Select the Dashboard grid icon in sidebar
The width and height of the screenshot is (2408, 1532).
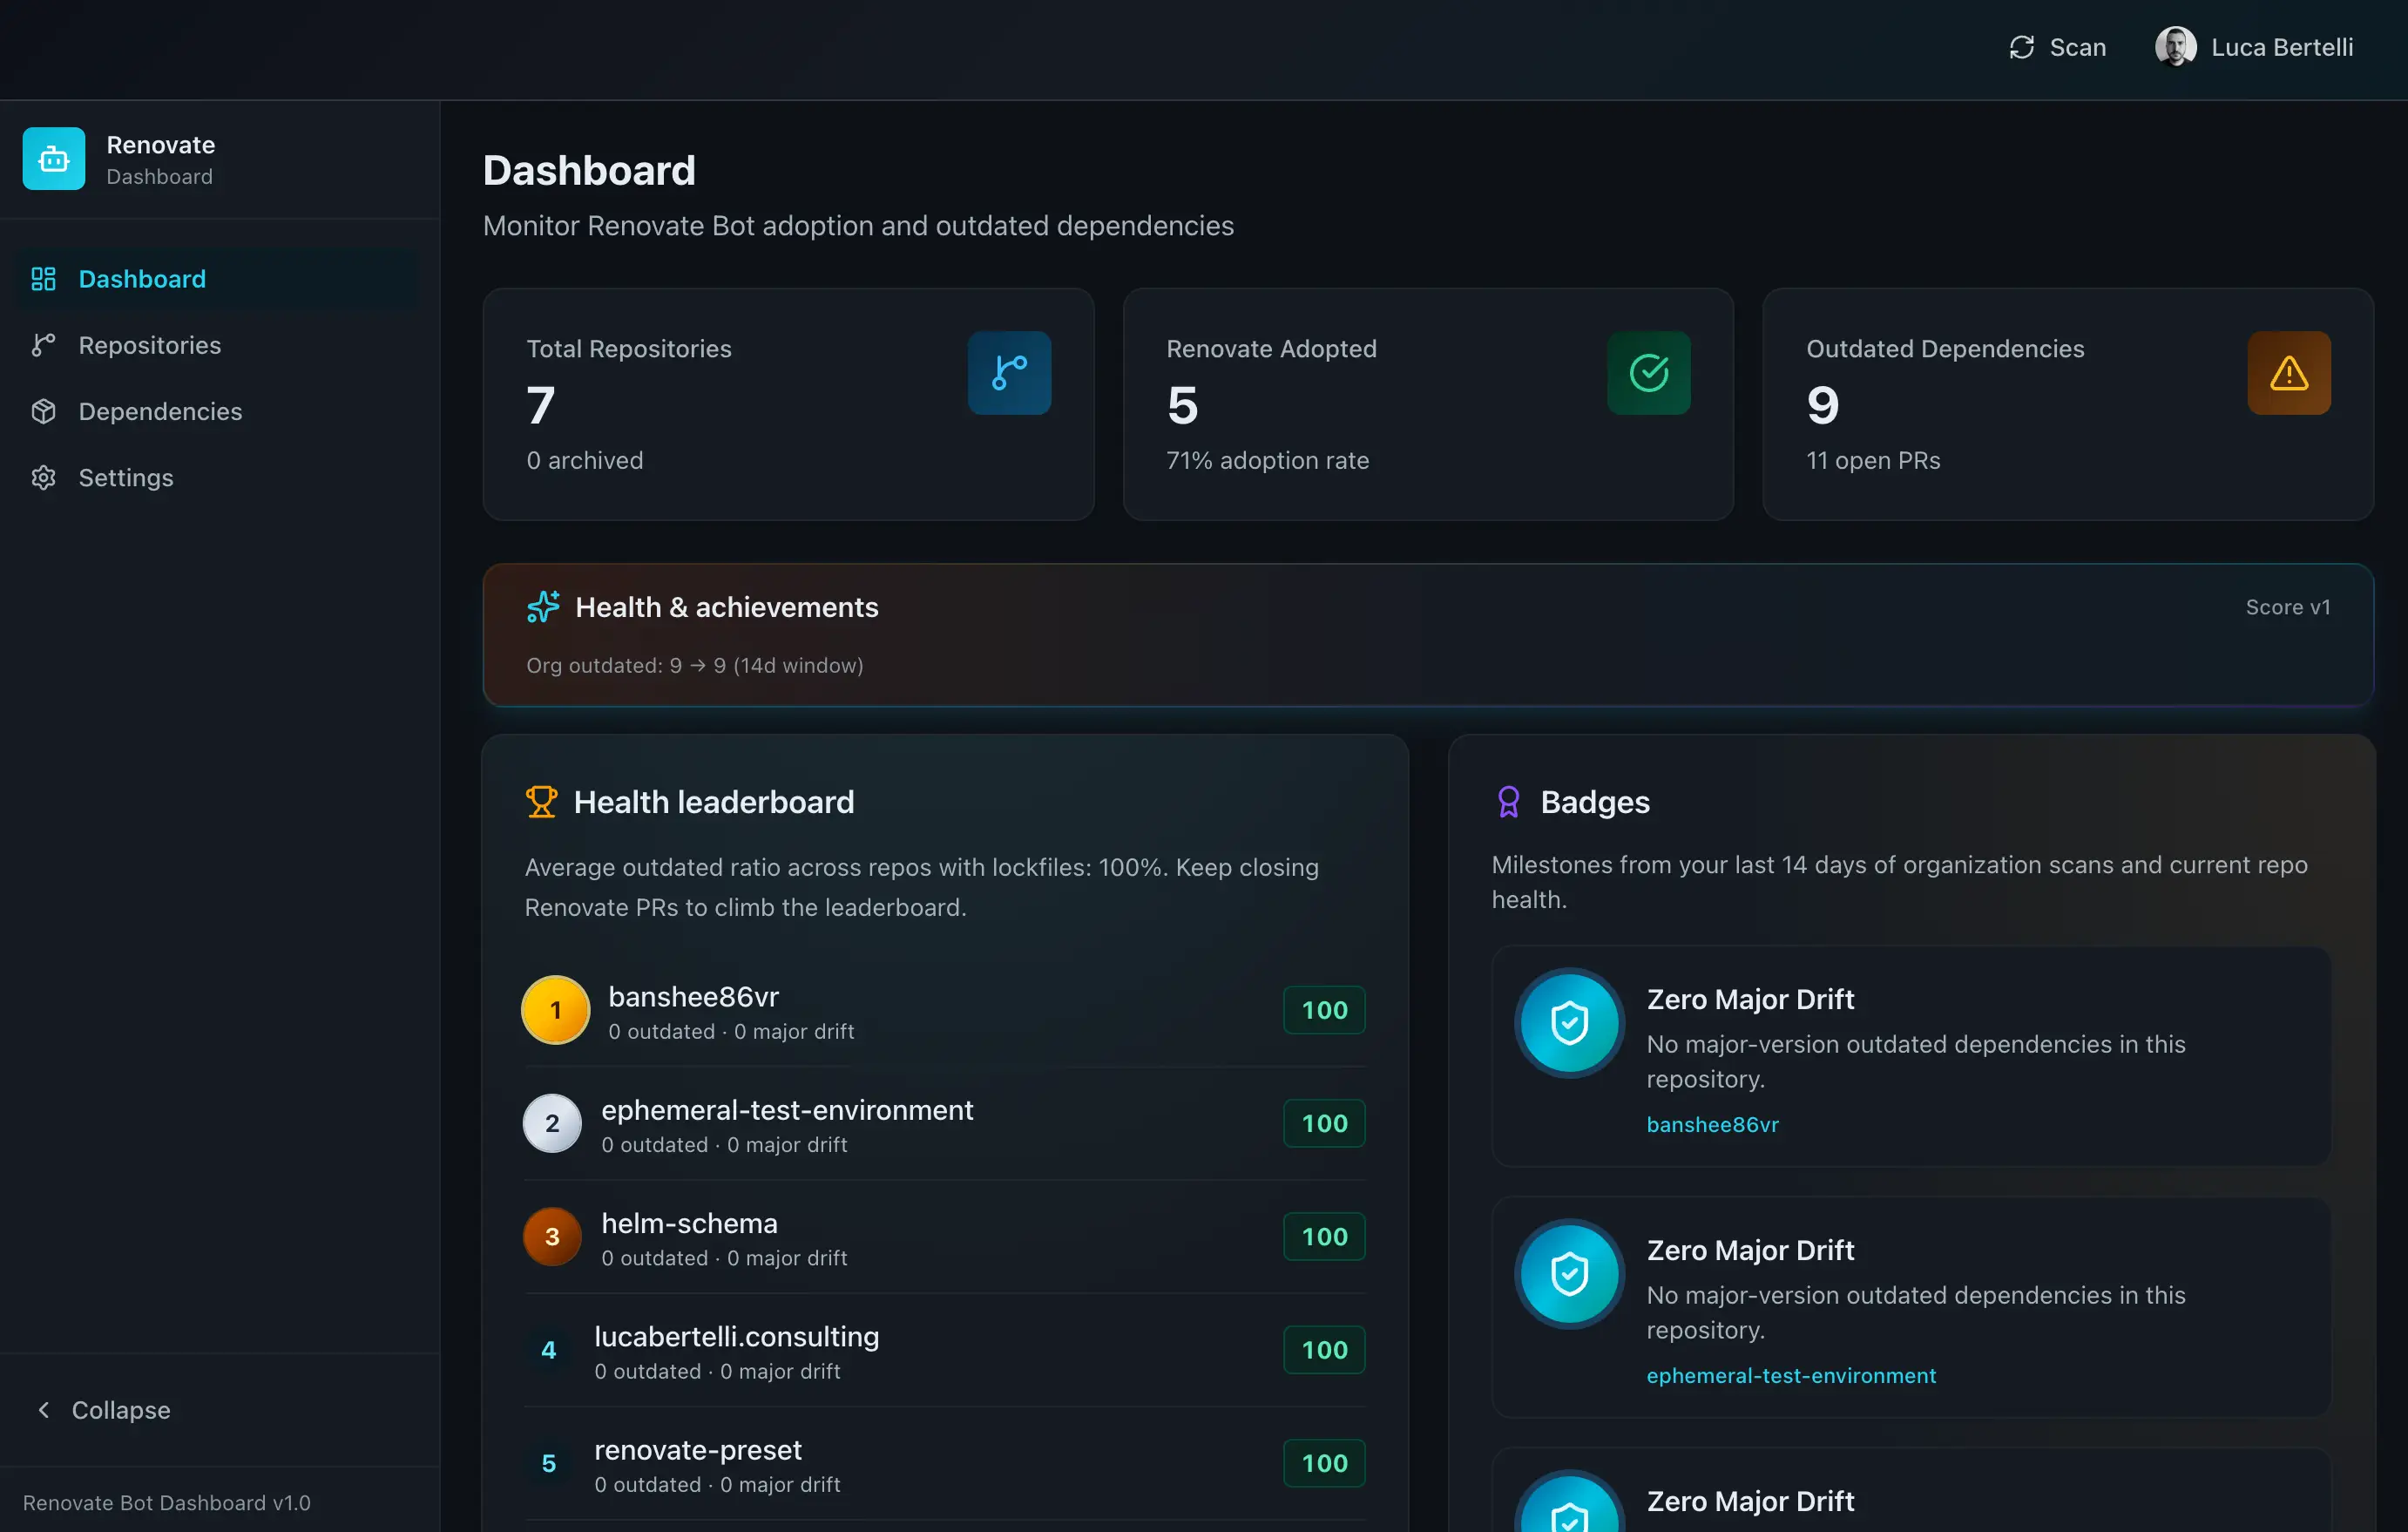coord(43,279)
